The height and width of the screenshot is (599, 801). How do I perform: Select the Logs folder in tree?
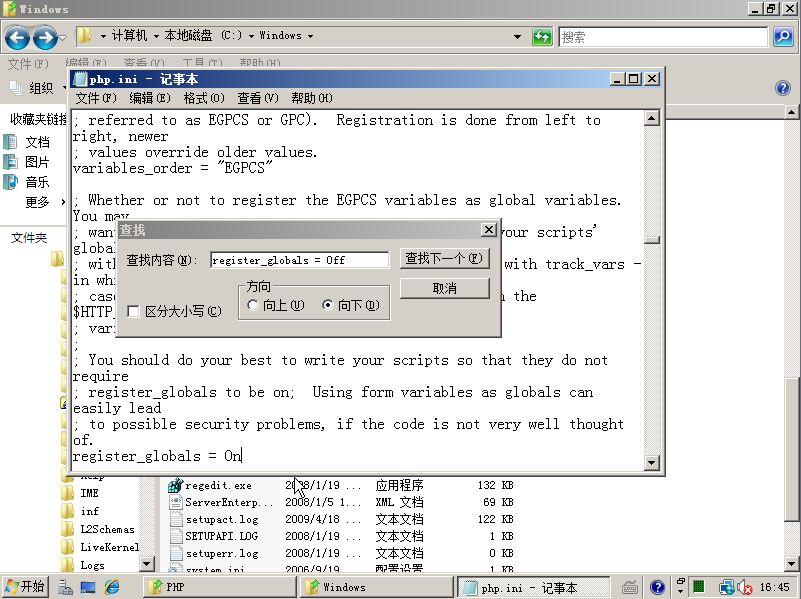[92, 565]
